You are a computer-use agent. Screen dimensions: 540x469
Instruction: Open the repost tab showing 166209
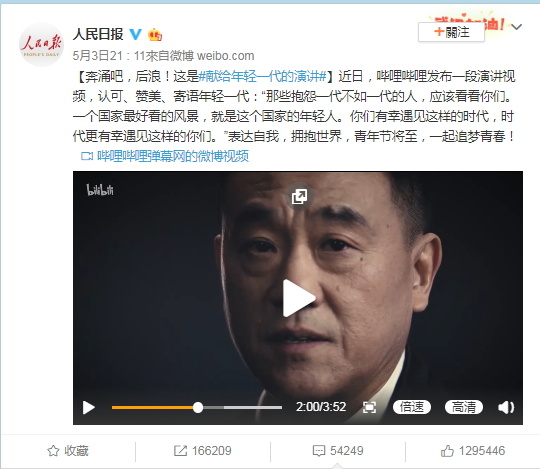pyautogui.click(x=202, y=450)
